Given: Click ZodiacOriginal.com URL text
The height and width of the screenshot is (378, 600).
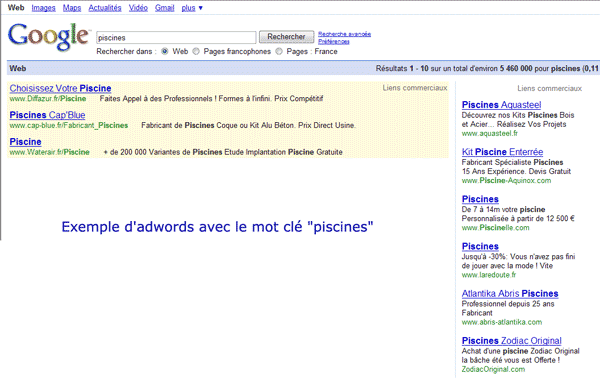Looking at the screenshot, I should (x=493, y=370).
